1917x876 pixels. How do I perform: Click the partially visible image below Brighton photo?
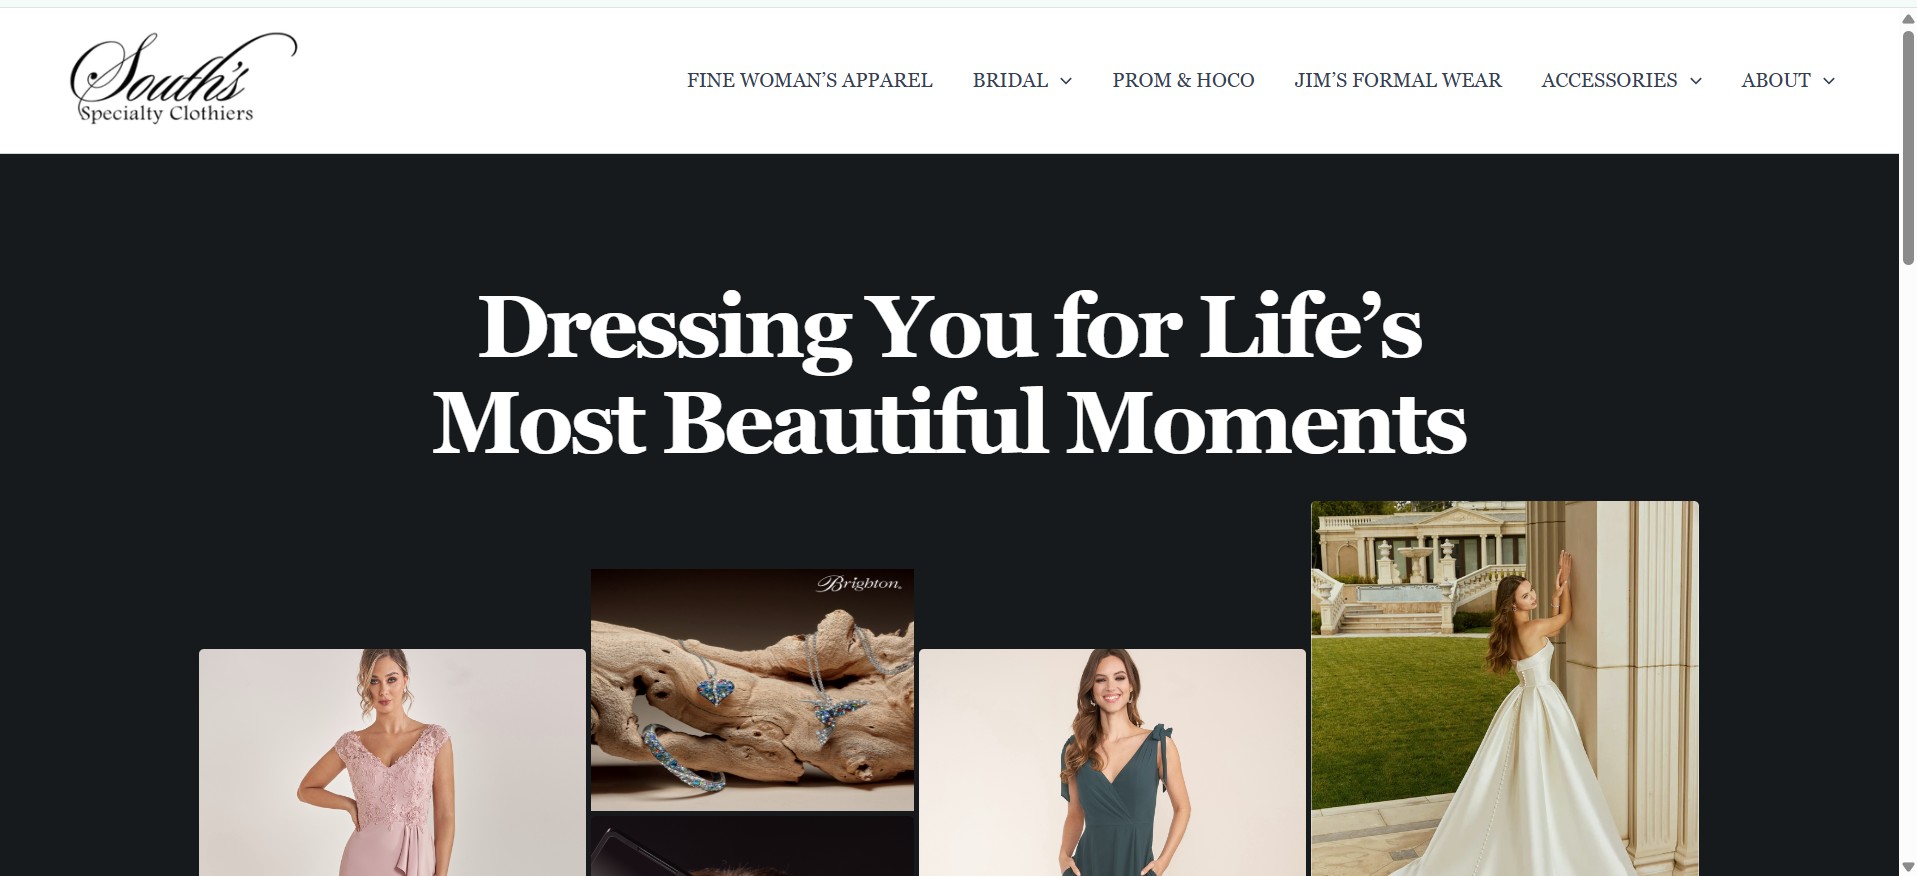tap(752, 847)
